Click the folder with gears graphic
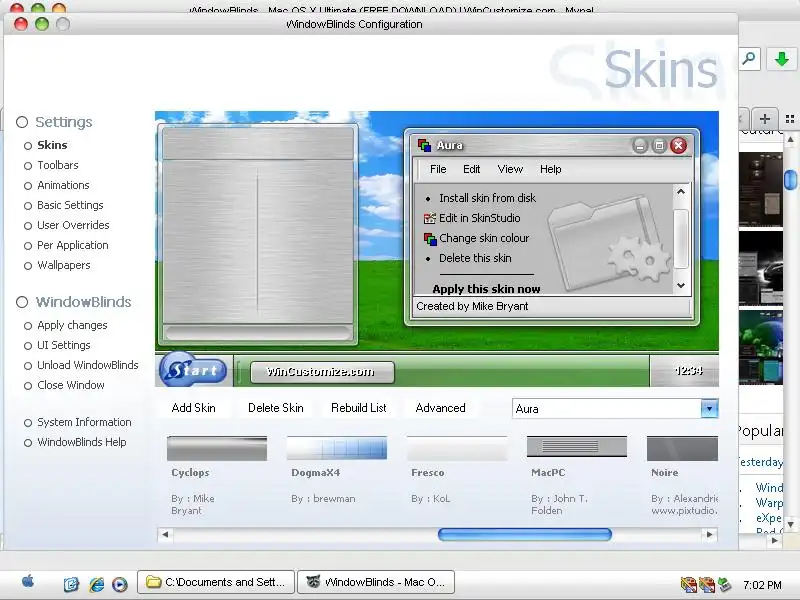800x600 pixels. pos(610,241)
